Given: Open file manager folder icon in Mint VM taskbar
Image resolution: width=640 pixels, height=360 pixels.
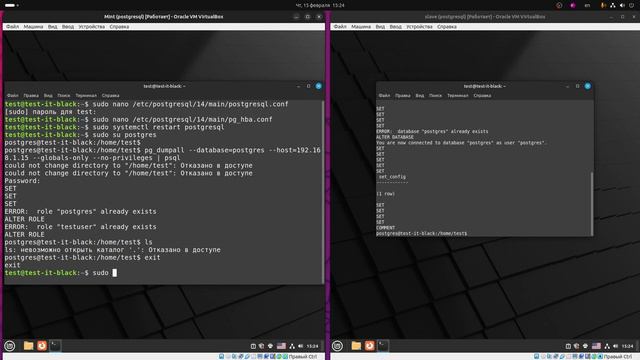Looking at the screenshot, I should [28, 346].
